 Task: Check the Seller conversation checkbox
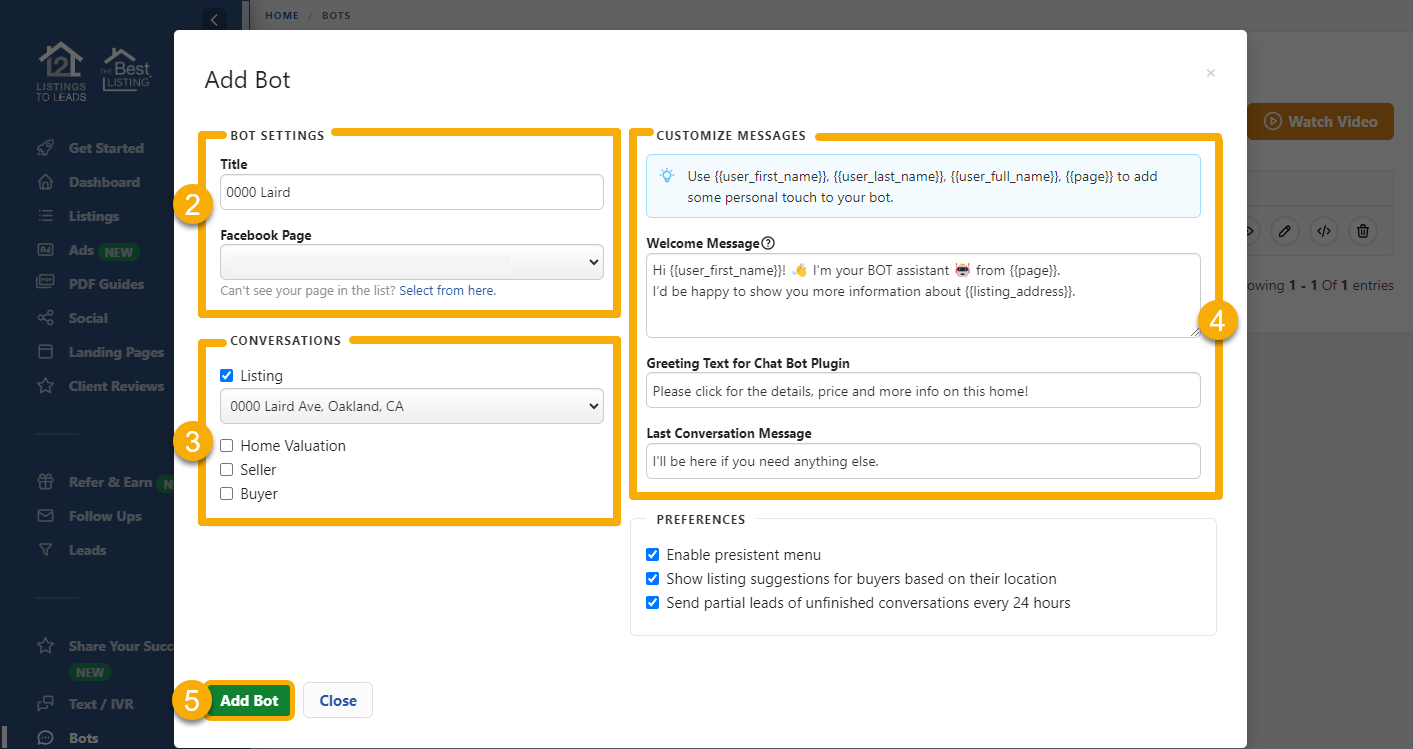click(x=227, y=470)
